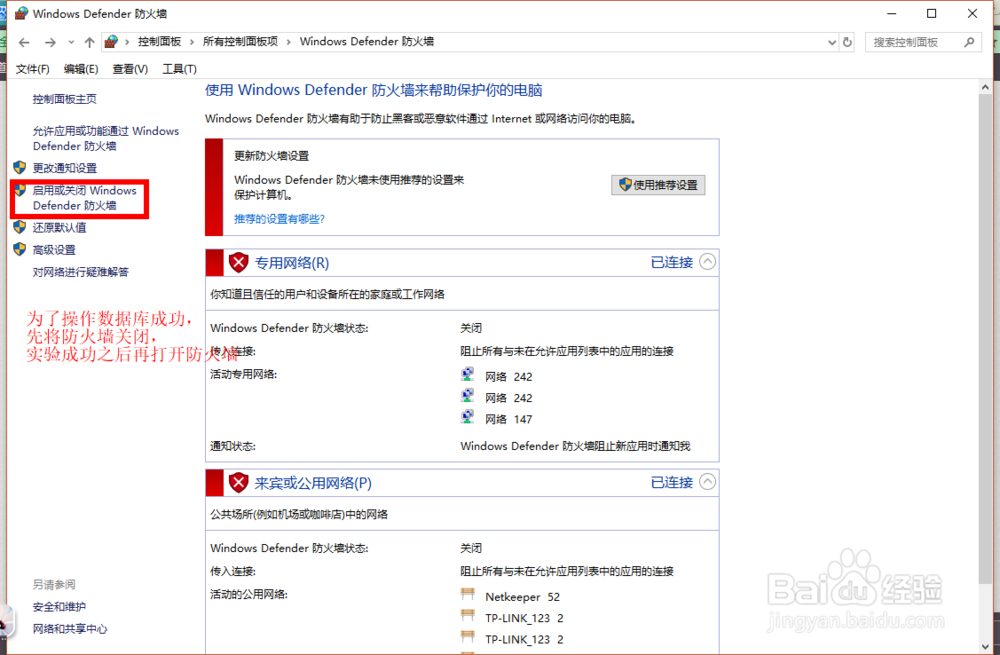Click the 来宾或公用网络(P) heading
The height and width of the screenshot is (655, 1000).
[x=313, y=483]
